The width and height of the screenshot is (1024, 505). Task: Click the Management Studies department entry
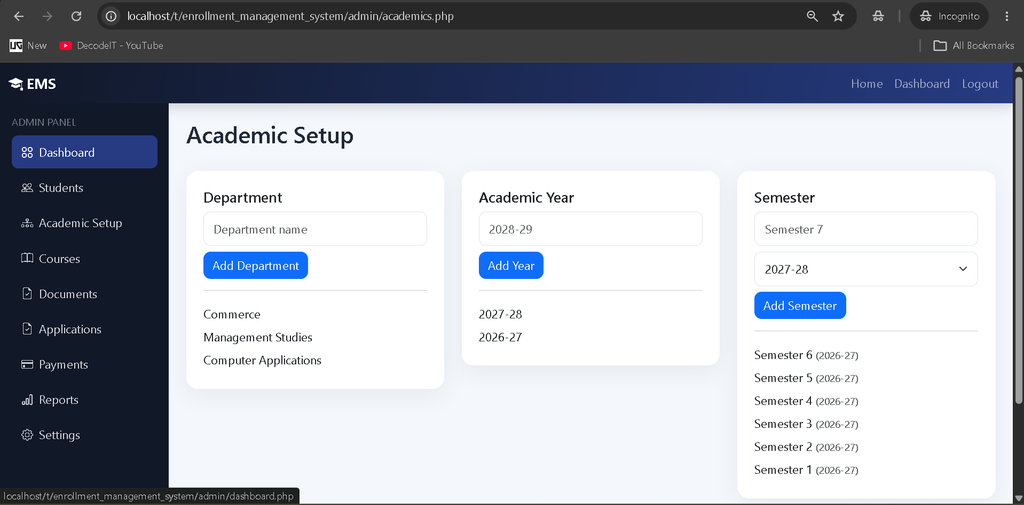tap(258, 338)
